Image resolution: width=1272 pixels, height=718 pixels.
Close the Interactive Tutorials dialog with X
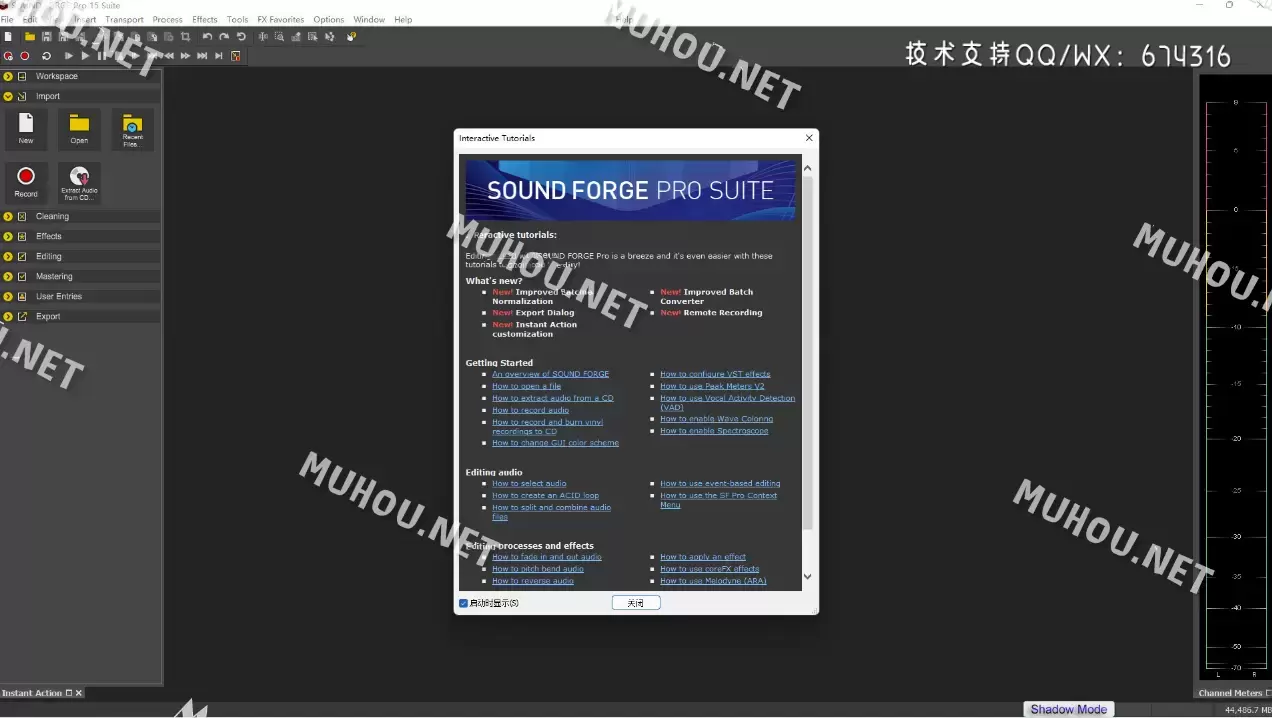click(x=809, y=138)
